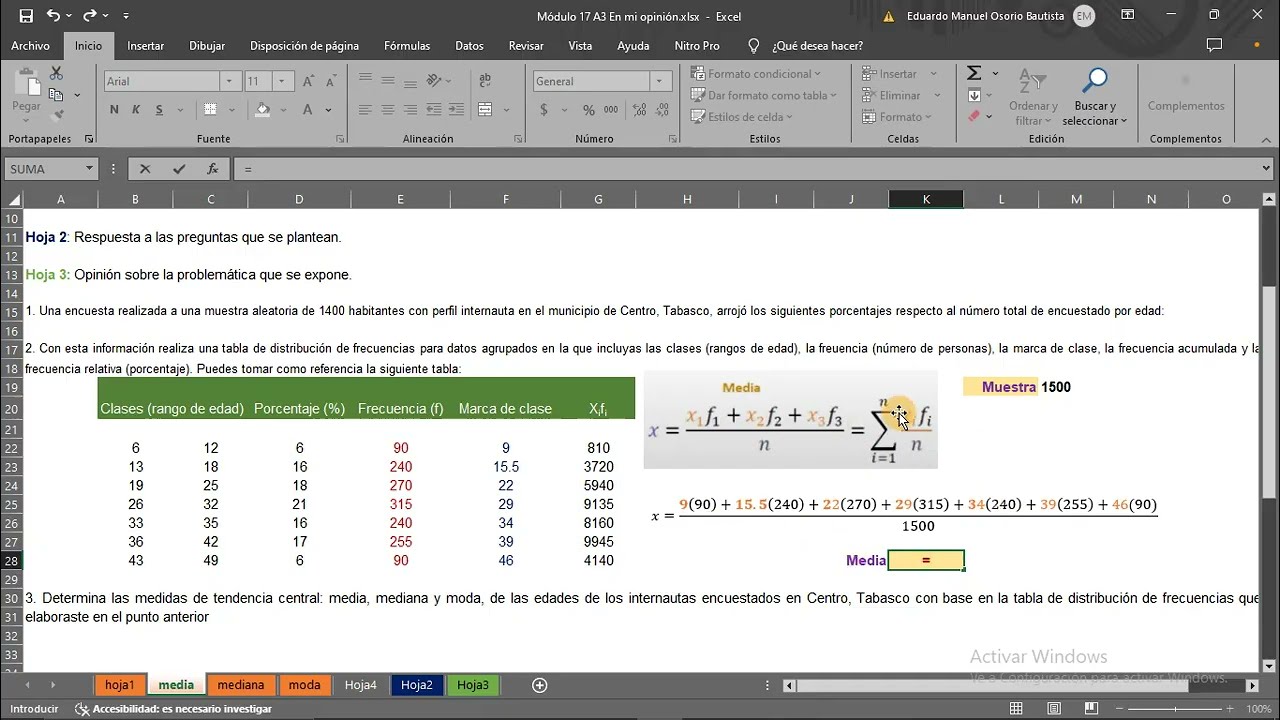Click the add new sheet plus icon
Image resolution: width=1280 pixels, height=720 pixels.
point(540,685)
